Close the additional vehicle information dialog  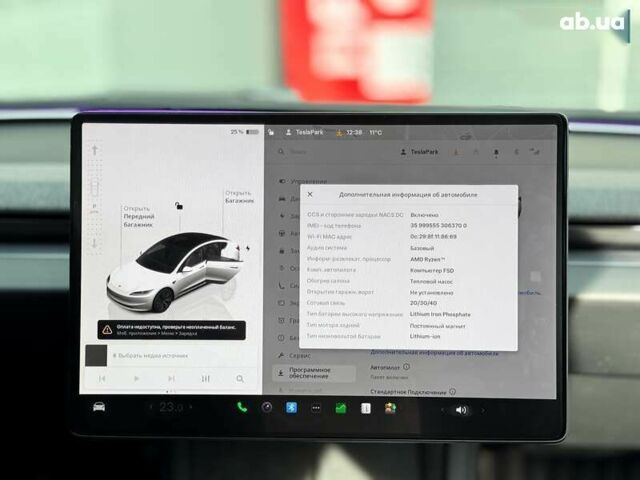coord(310,194)
